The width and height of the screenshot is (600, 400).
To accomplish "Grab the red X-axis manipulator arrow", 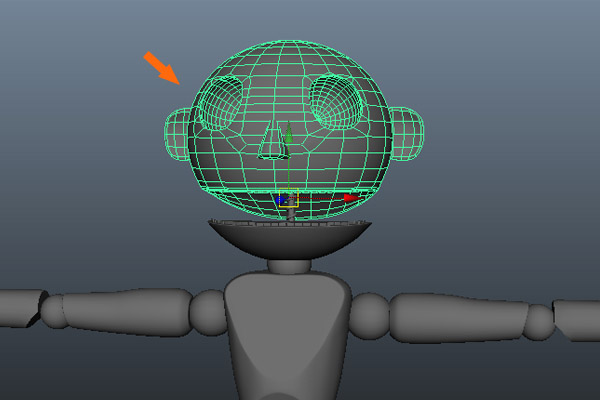I will tap(352, 198).
